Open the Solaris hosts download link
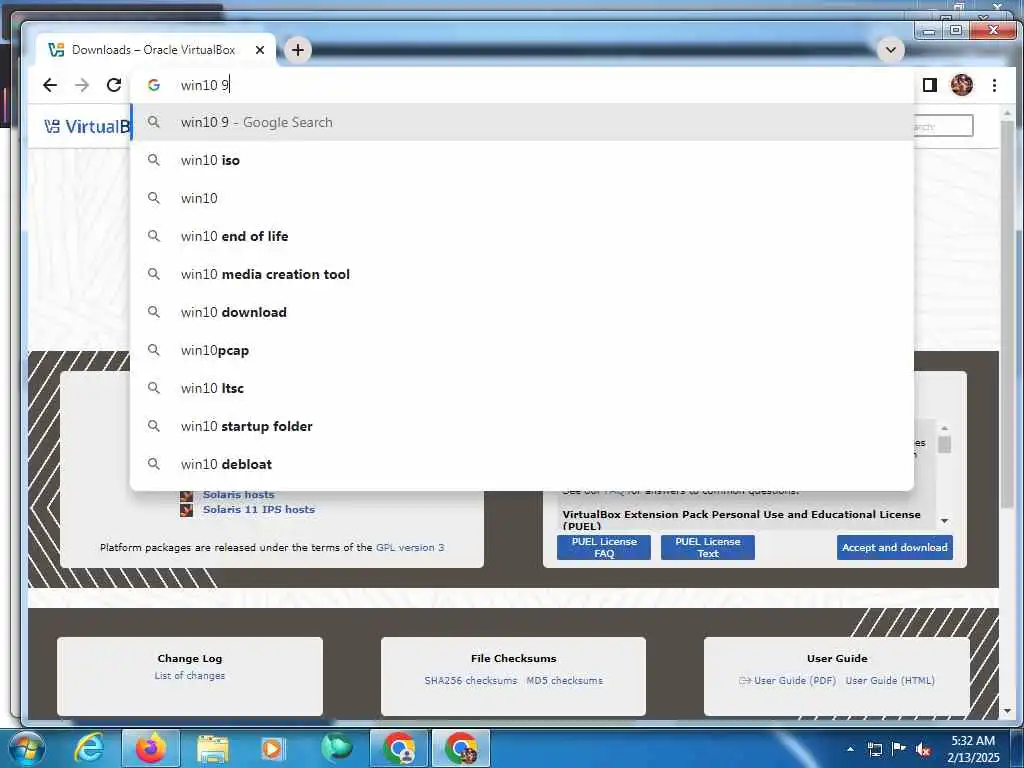This screenshot has height=768, width=1024. [238, 494]
